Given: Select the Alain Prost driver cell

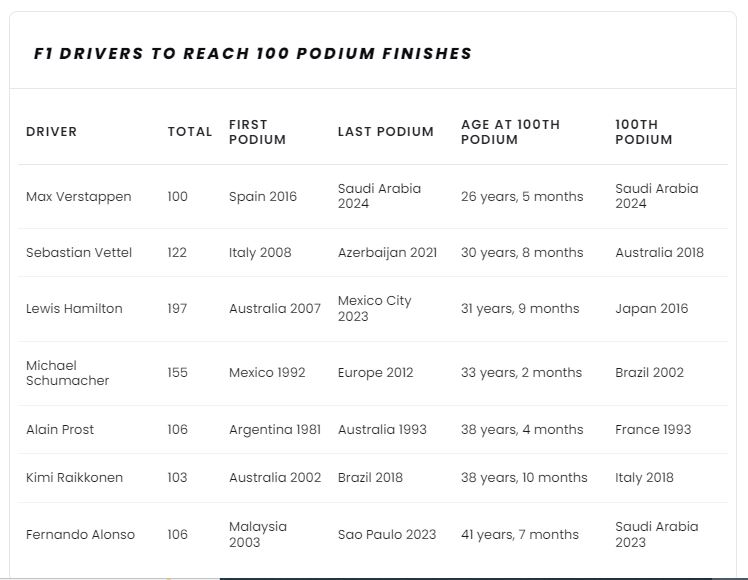Looking at the screenshot, I should tap(60, 429).
